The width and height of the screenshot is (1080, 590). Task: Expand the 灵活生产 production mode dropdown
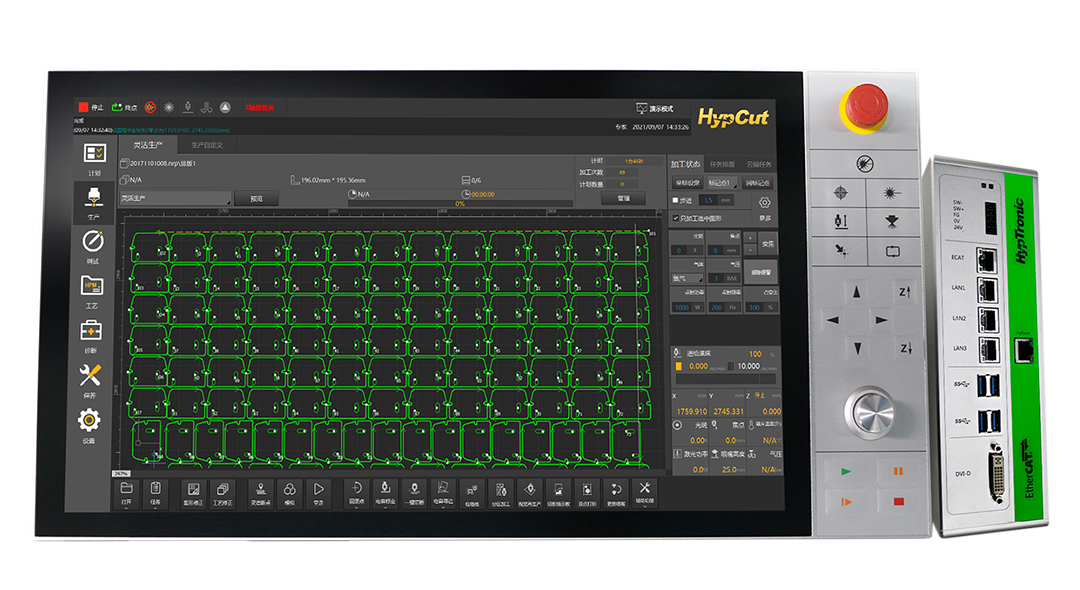tap(174, 199)
